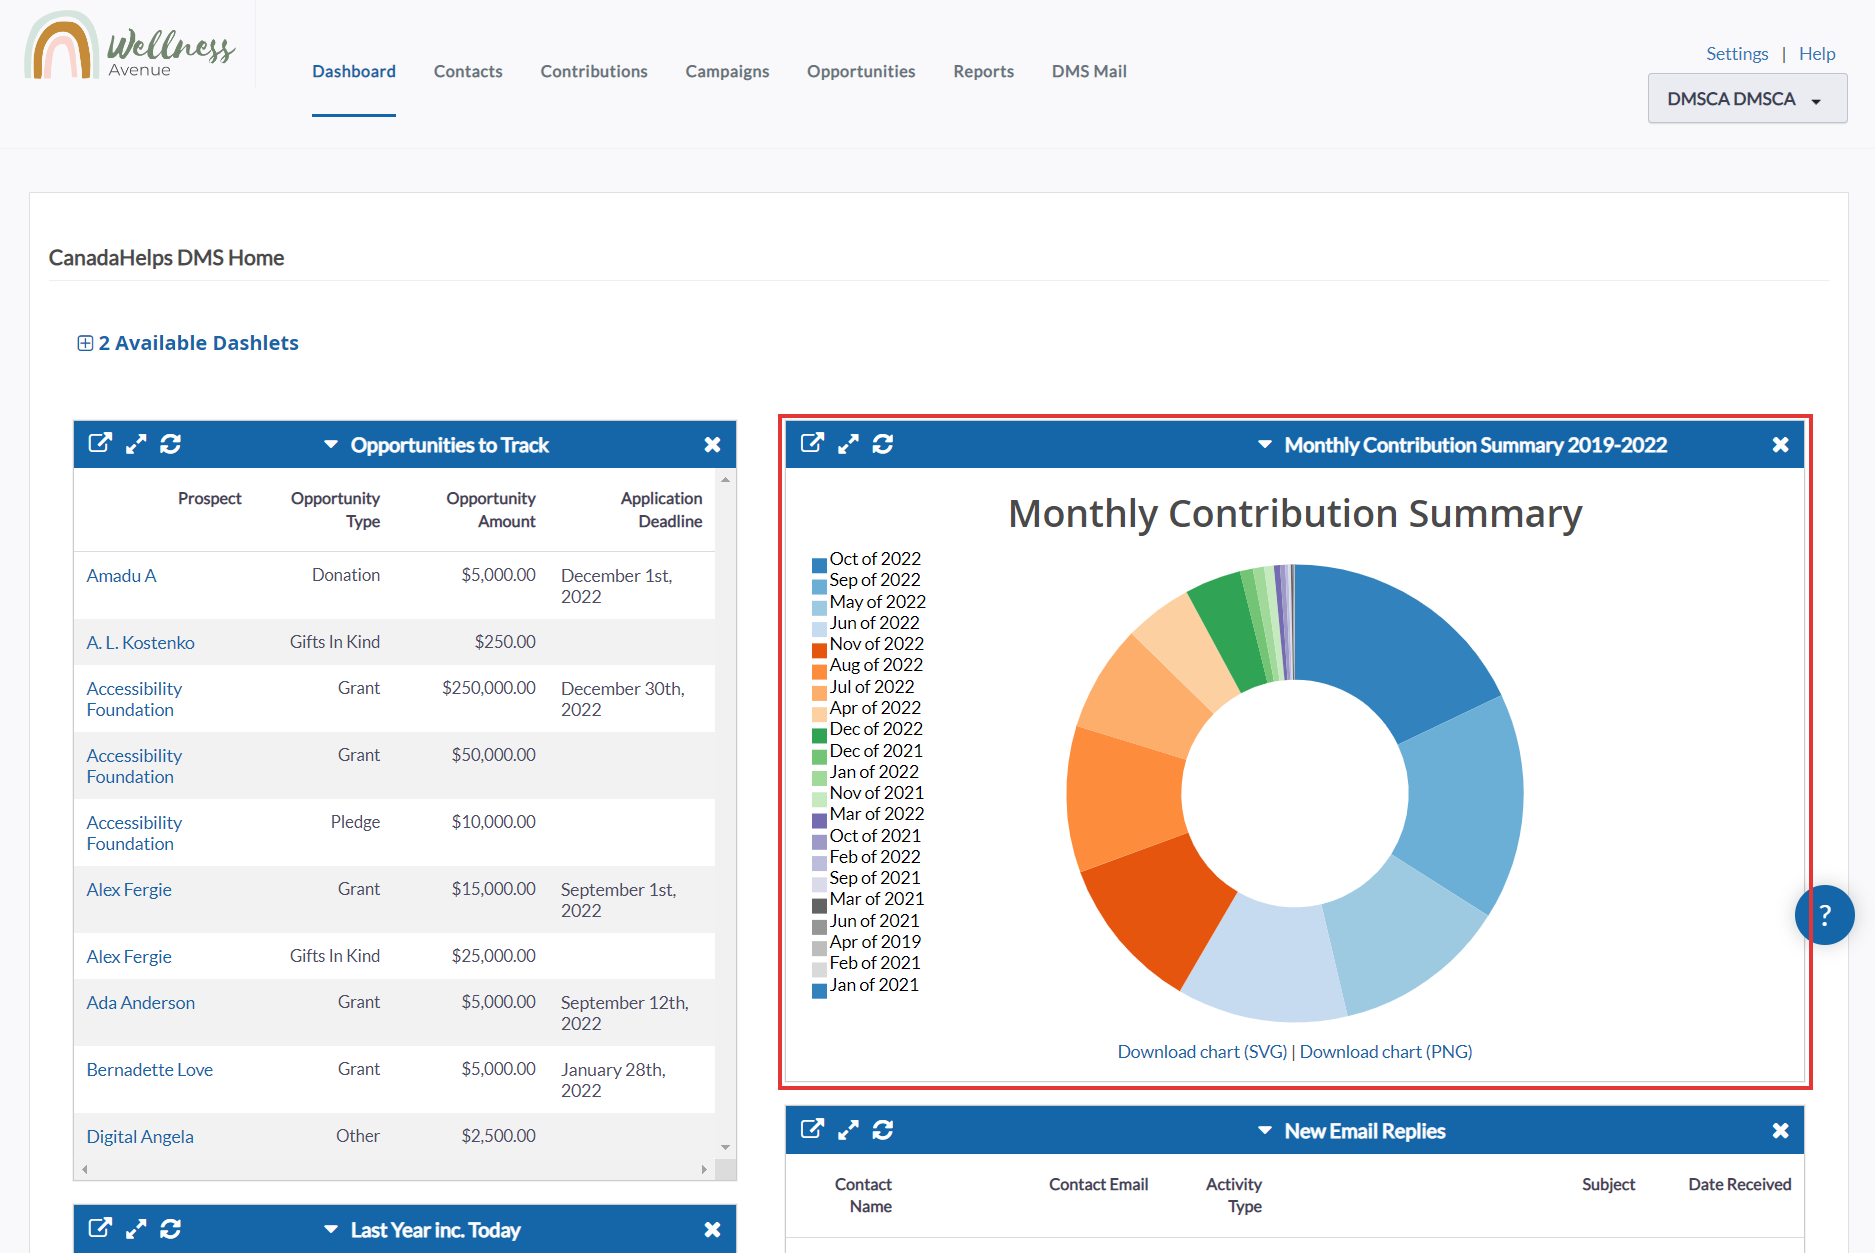Screen dimensions: 1875x1253
Task: Expand the 2 Available Dashlets section
Action: (188, 343)
